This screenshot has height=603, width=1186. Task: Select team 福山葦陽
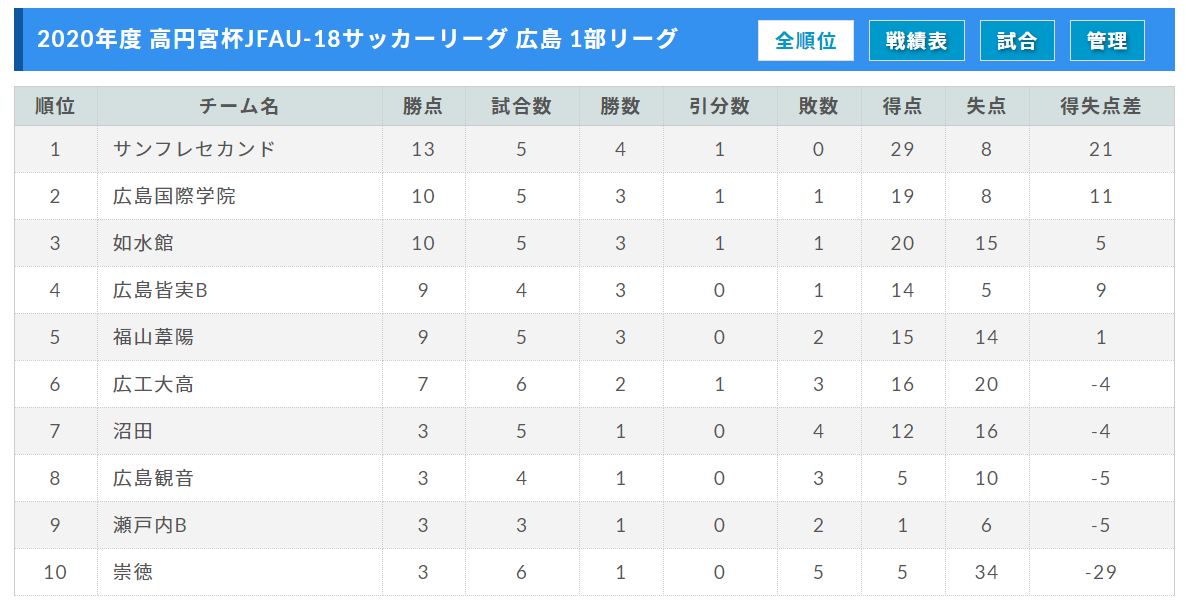pos(154,337)
